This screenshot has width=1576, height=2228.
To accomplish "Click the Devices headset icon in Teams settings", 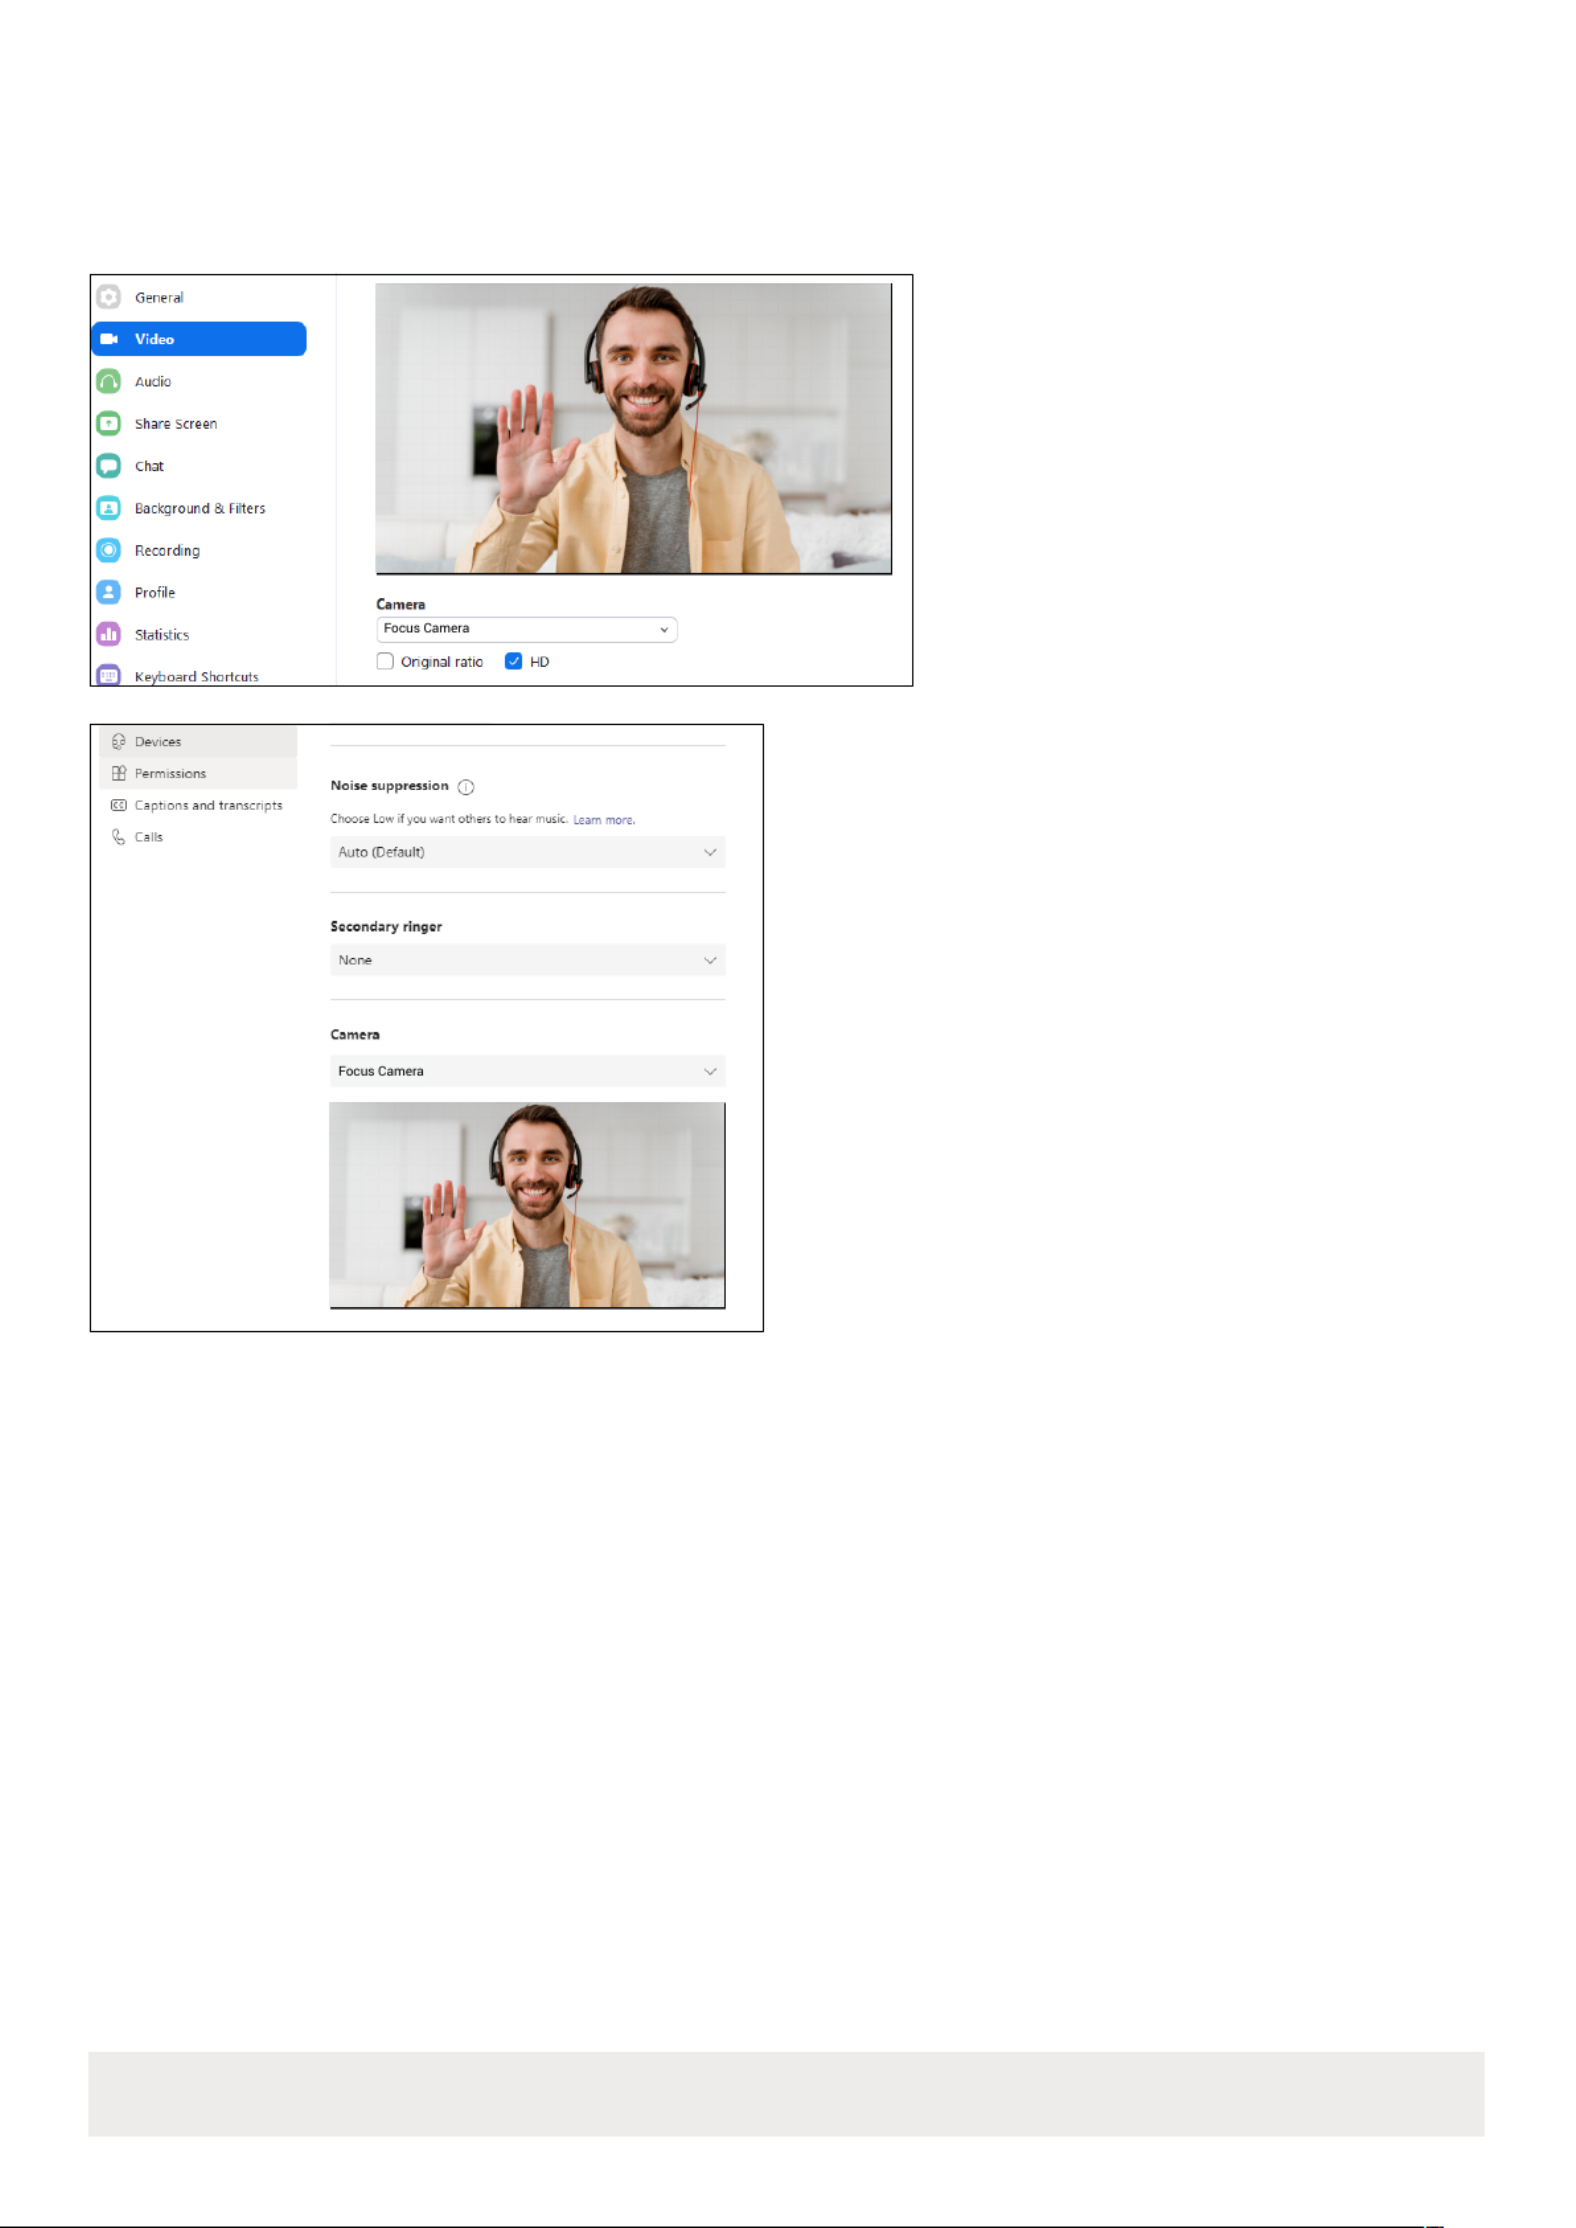I will (118, 741).
